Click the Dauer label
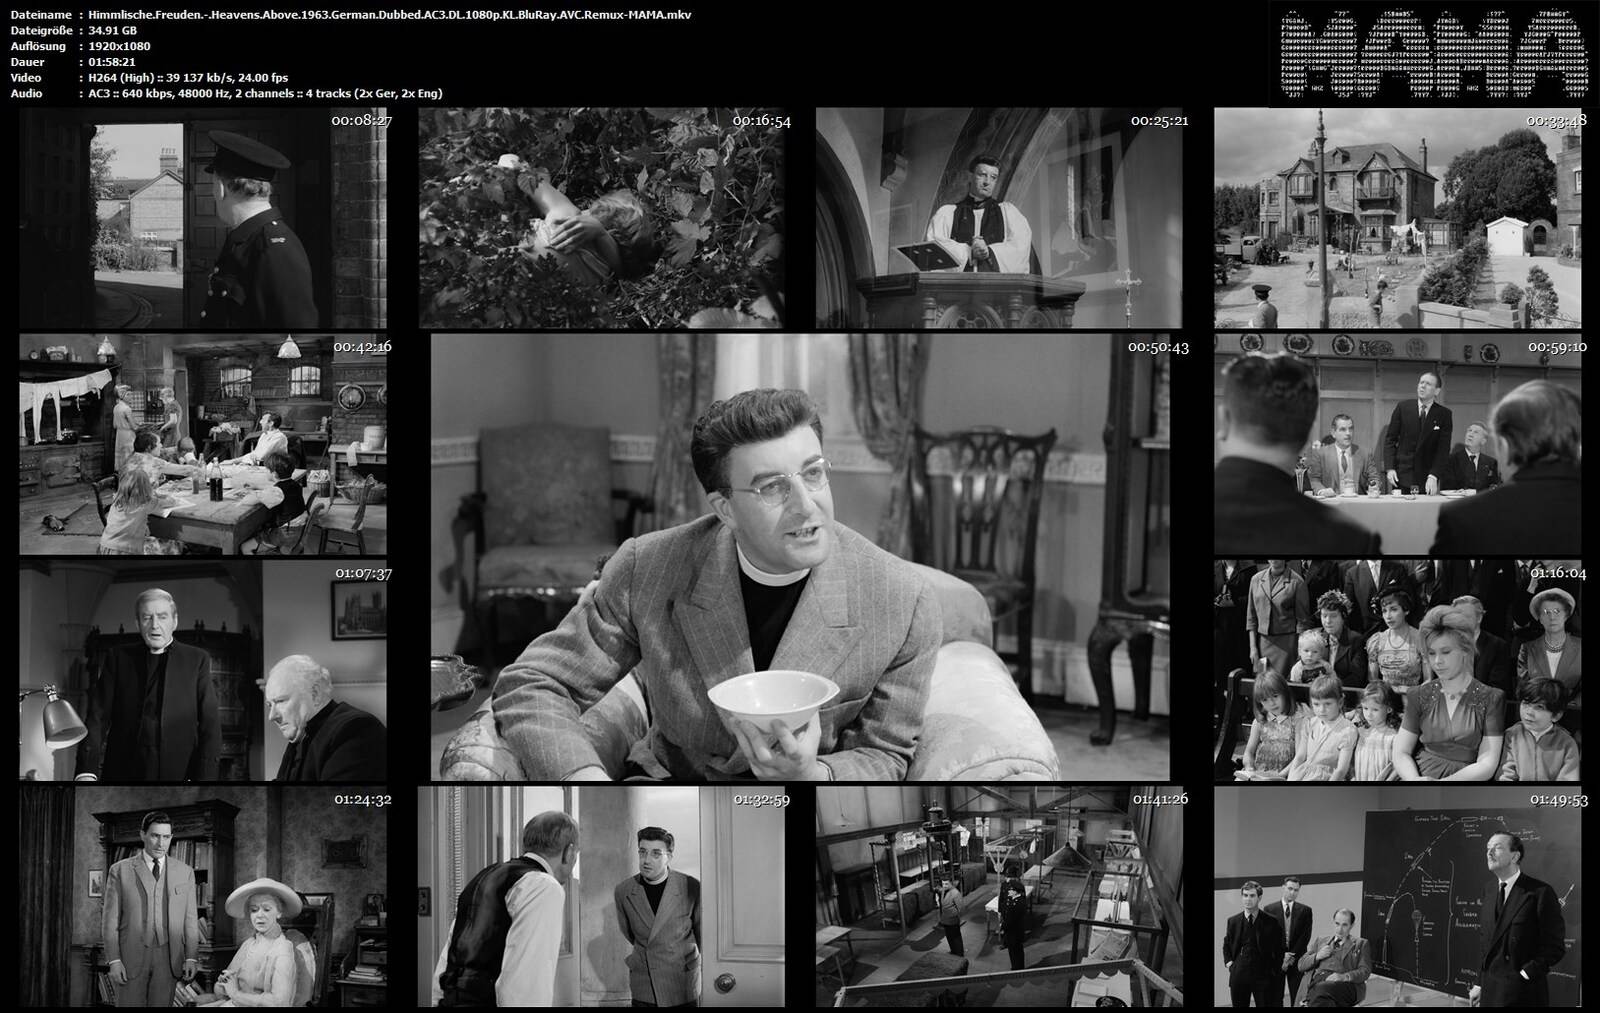This screenshot has height=1013, width=1600. coord(27,62)
